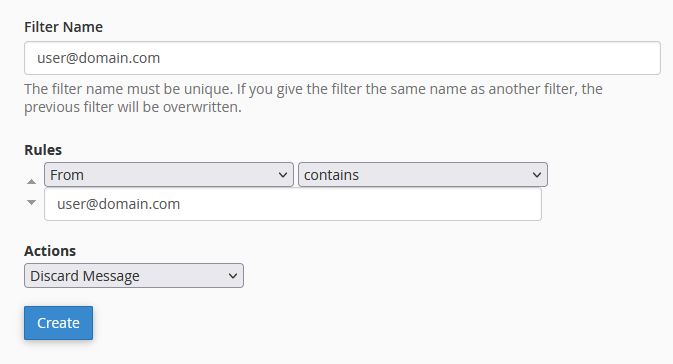Click the Filter Name label

[x=64, y=27]
